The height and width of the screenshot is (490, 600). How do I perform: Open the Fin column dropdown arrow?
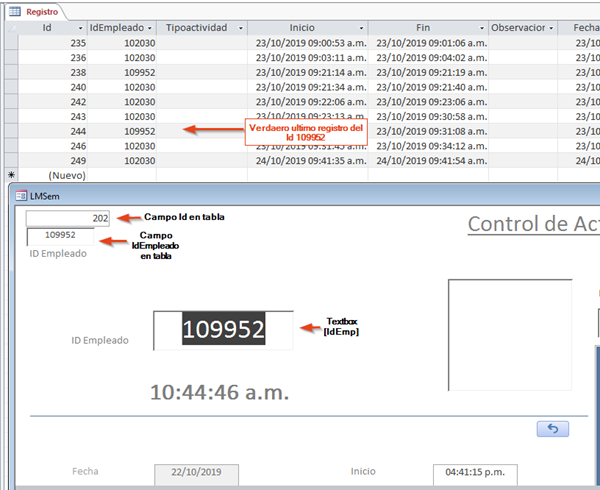[x=482, y=28]
